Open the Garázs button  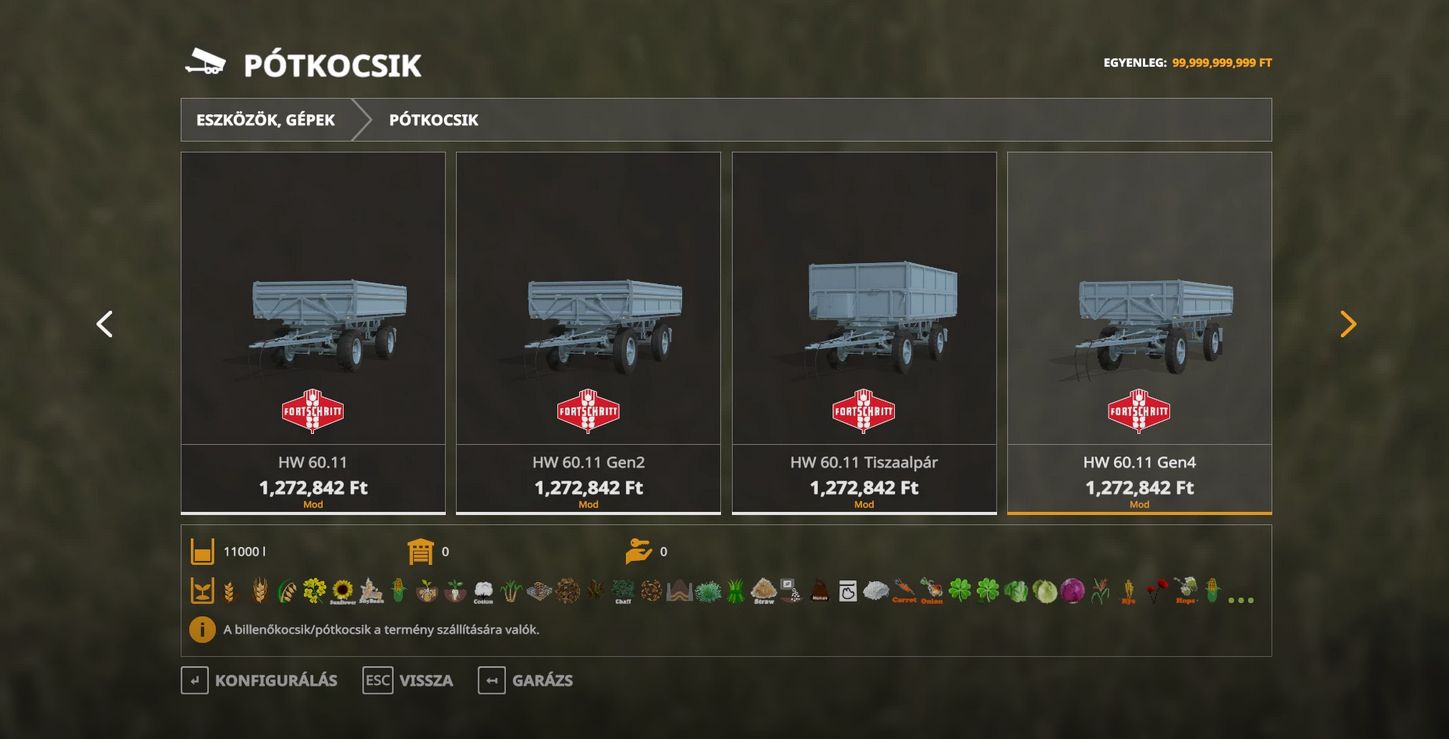pos(526,681)
